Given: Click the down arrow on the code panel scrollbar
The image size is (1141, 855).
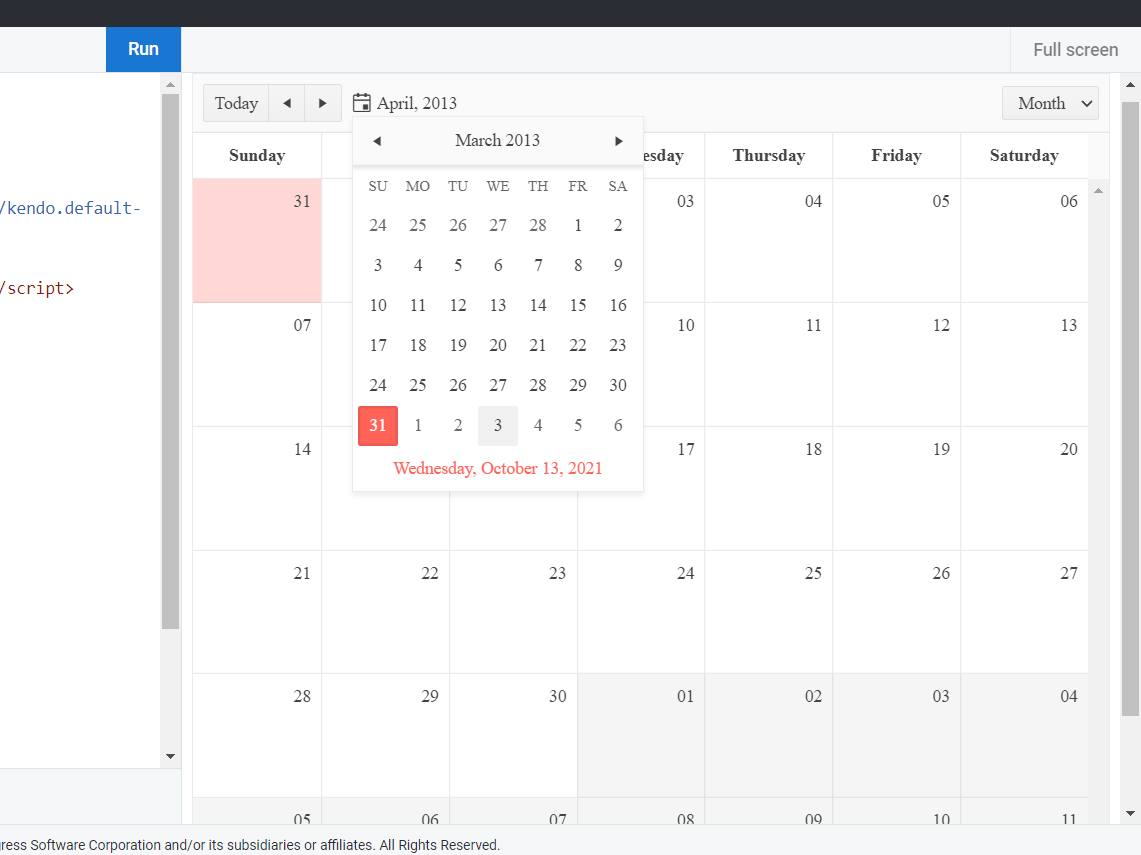Looking at the screenshot, I should tap(170, 756).
